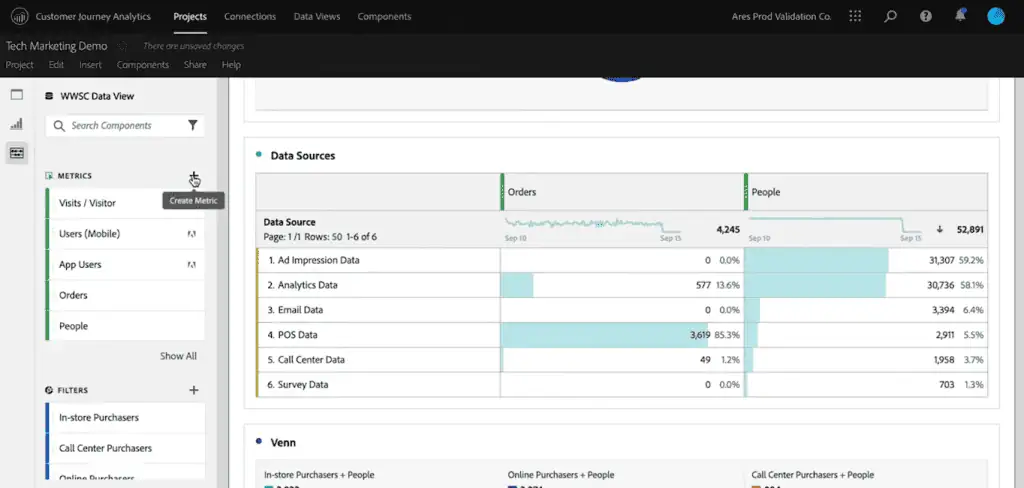Click the filter funnel icon in search
Image resolution: width=1024 pixels, height=488 pixels.
click(193, 125)
